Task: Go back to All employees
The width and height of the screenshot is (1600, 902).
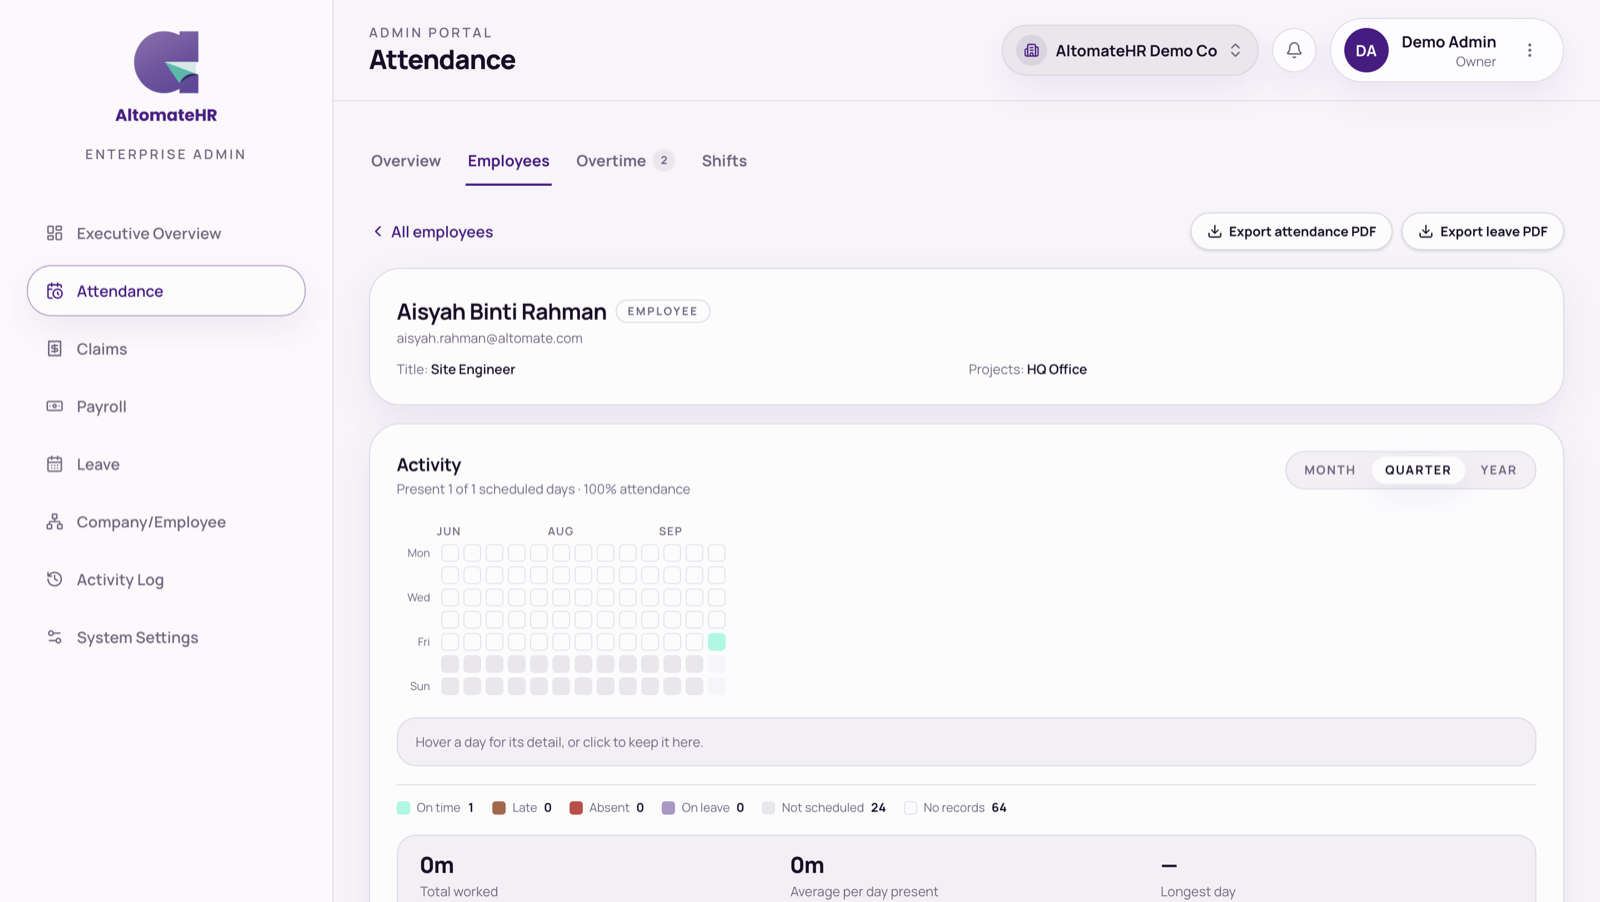Action: pos(433,231)
